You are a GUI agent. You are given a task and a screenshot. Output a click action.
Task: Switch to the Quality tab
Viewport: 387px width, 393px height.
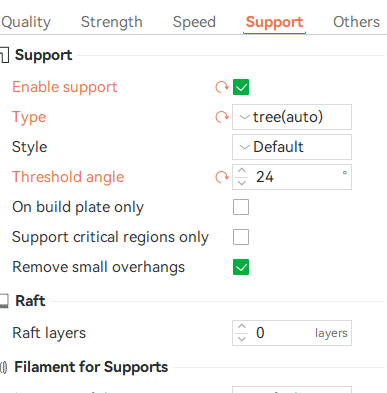click(x=26, y=22)
